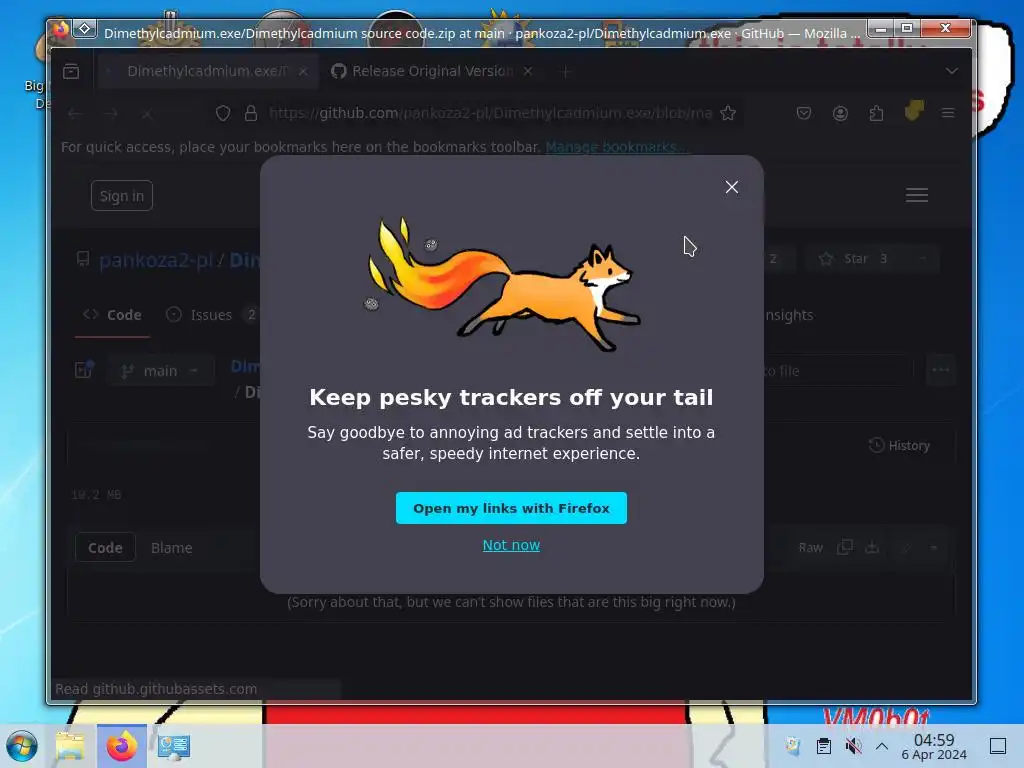View site security padlock info
1024x768 pixels.
click(250, 114)
